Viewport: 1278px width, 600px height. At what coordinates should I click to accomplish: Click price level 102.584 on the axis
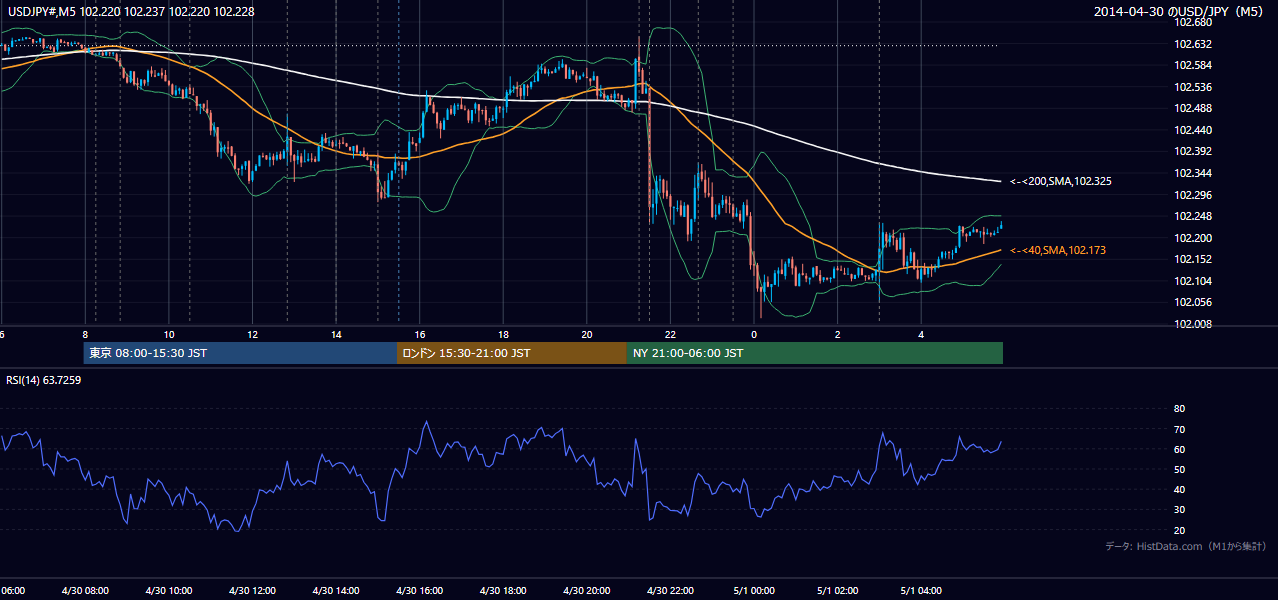[x=1192, y=65]
